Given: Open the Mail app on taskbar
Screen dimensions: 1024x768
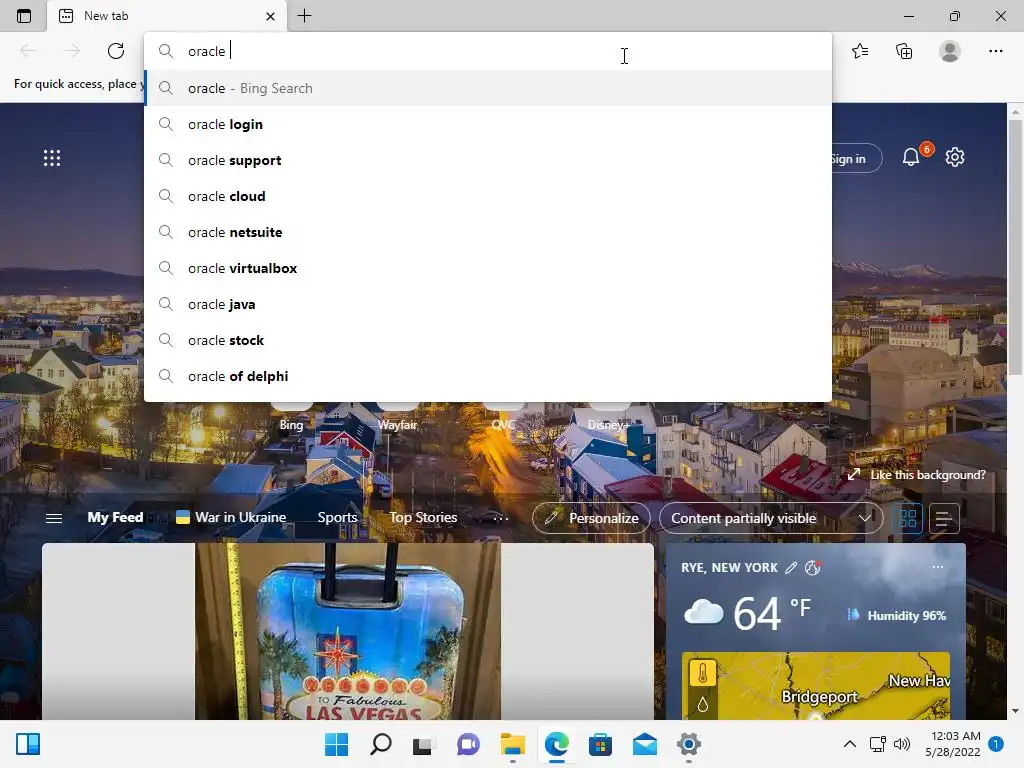Looking at the screenshot, I should tap(645, 744).
